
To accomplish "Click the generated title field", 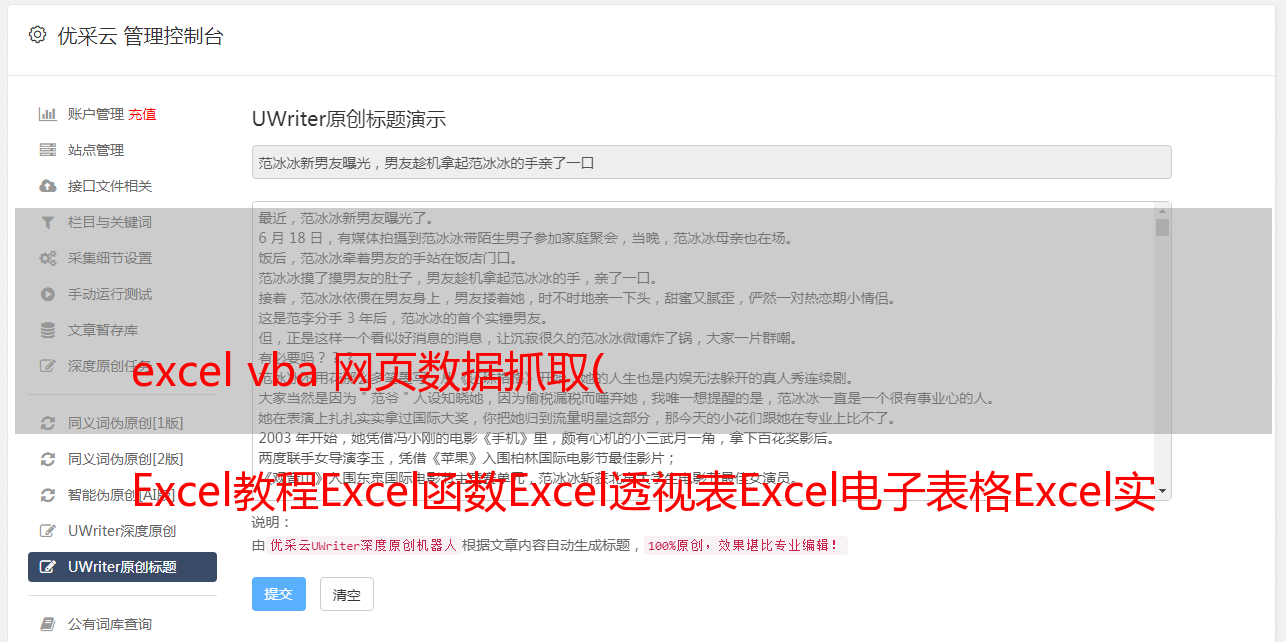I will (x=711, y=162).
